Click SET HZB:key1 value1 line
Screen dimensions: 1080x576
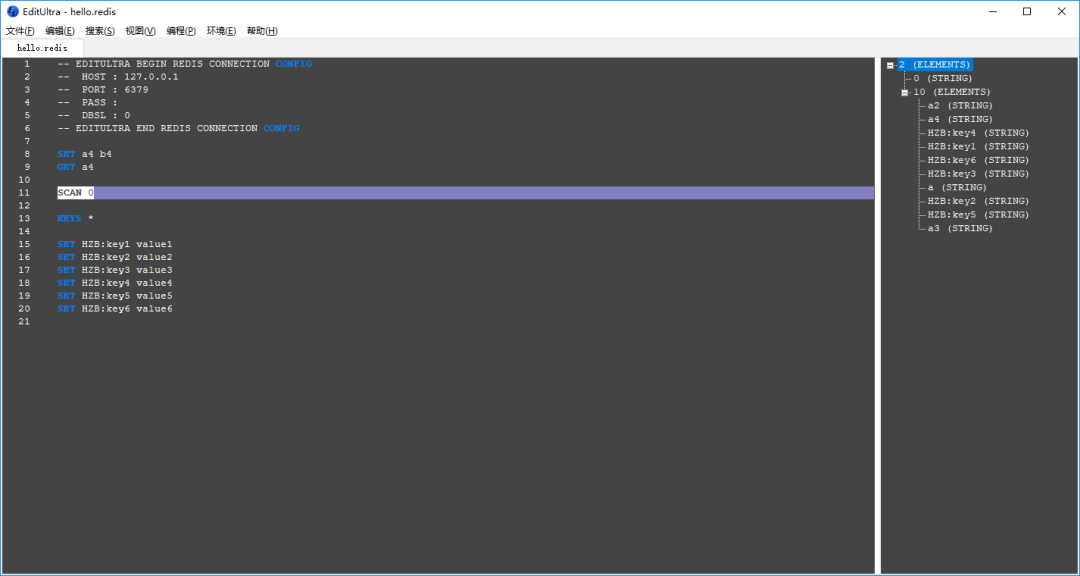(x=115, y=245)
